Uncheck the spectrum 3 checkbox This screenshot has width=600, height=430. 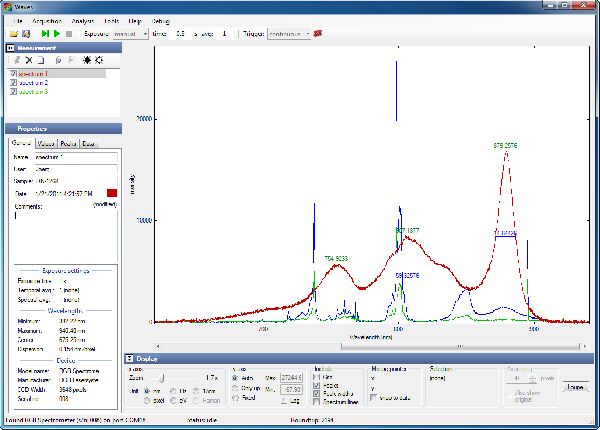(x=12, y=91)
